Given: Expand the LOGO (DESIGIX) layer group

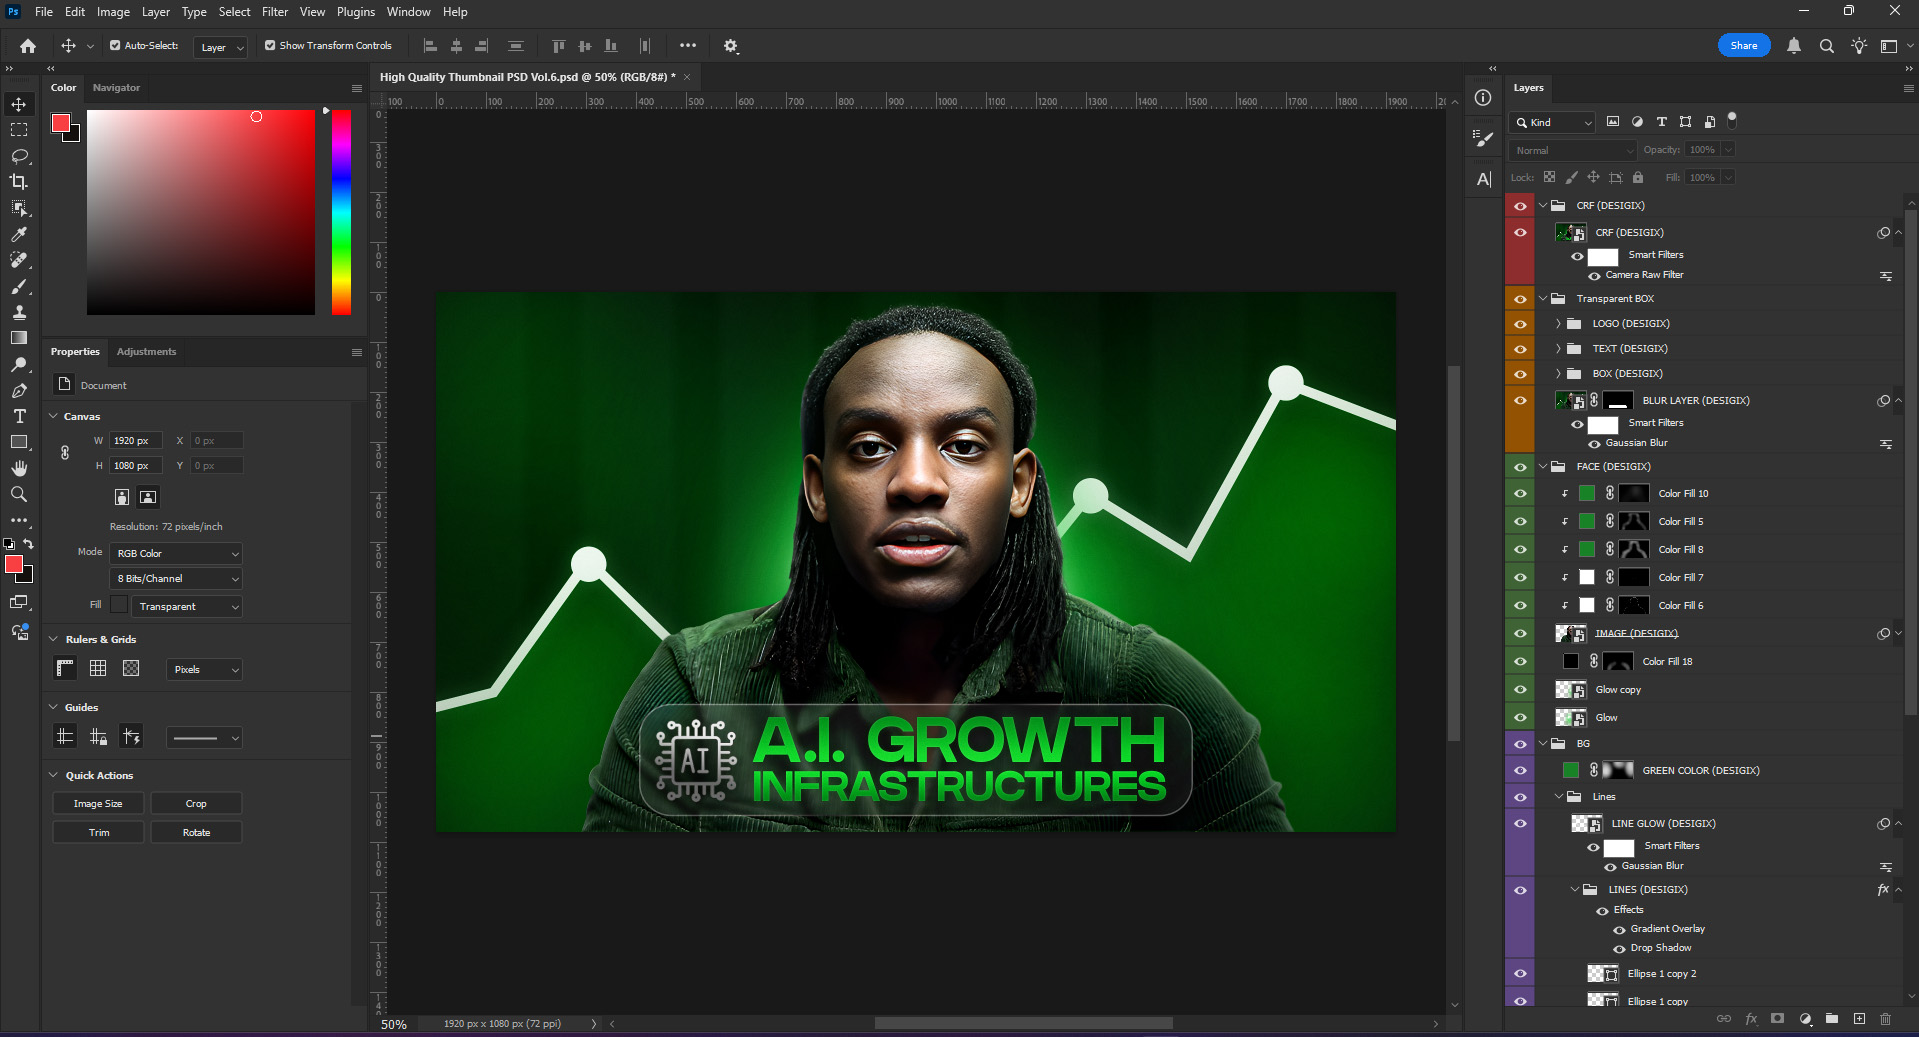Looking at the screenshot, I should [x=1558, y=324].
